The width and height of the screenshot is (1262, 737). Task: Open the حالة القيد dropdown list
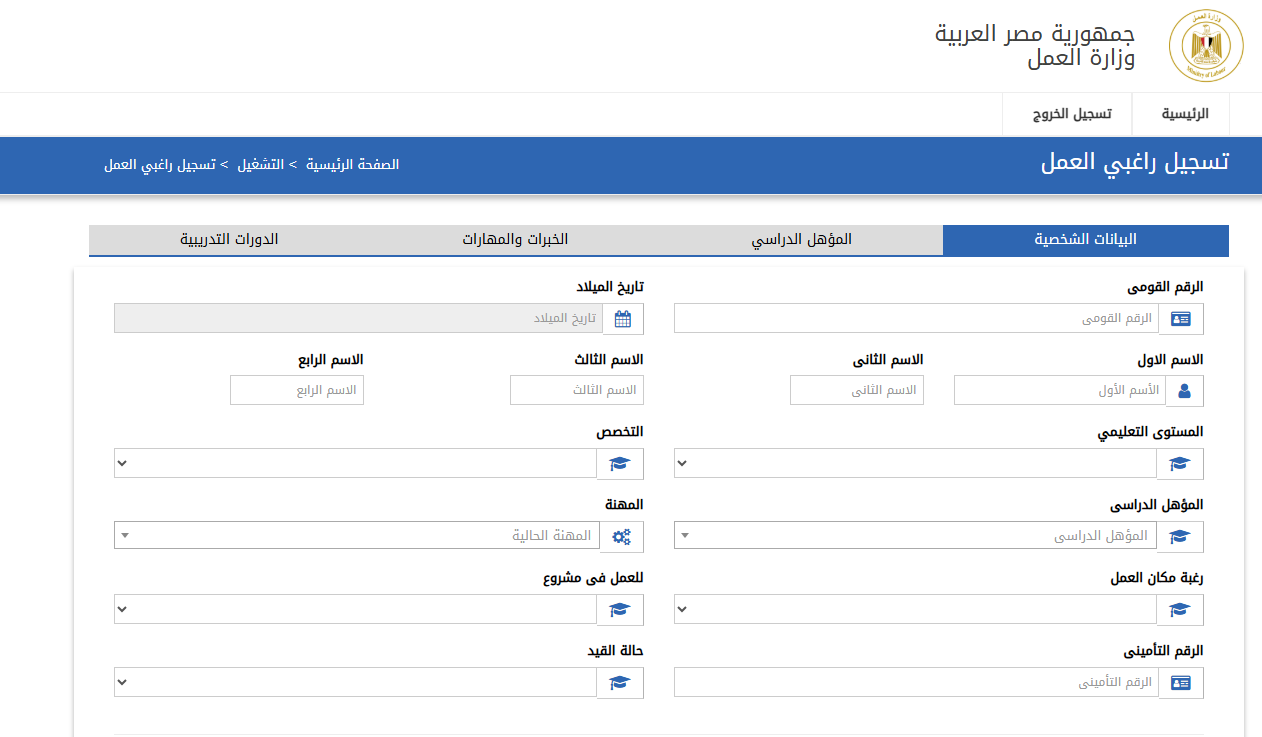tap(355, 683)
